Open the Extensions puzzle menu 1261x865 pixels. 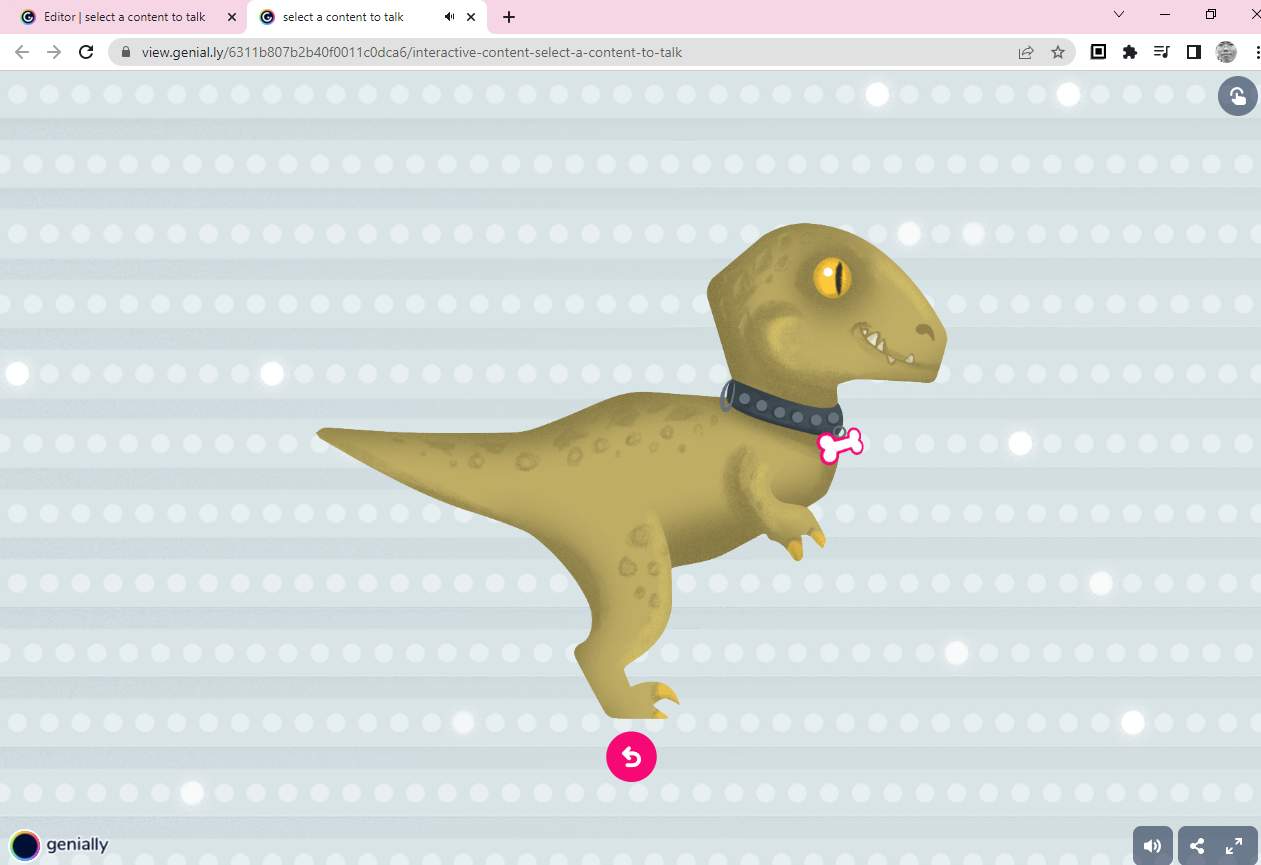(1130, 52)
